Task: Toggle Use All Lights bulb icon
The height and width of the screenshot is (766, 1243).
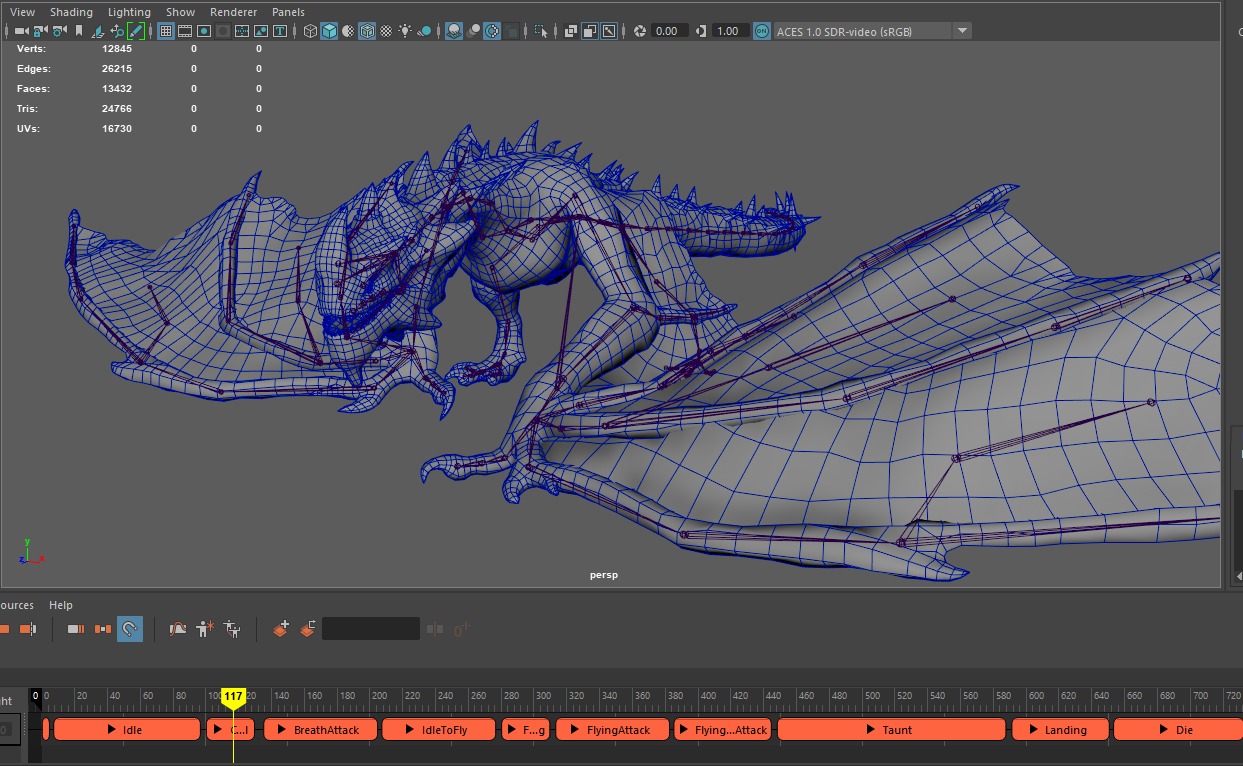Action: coord(405,31)
